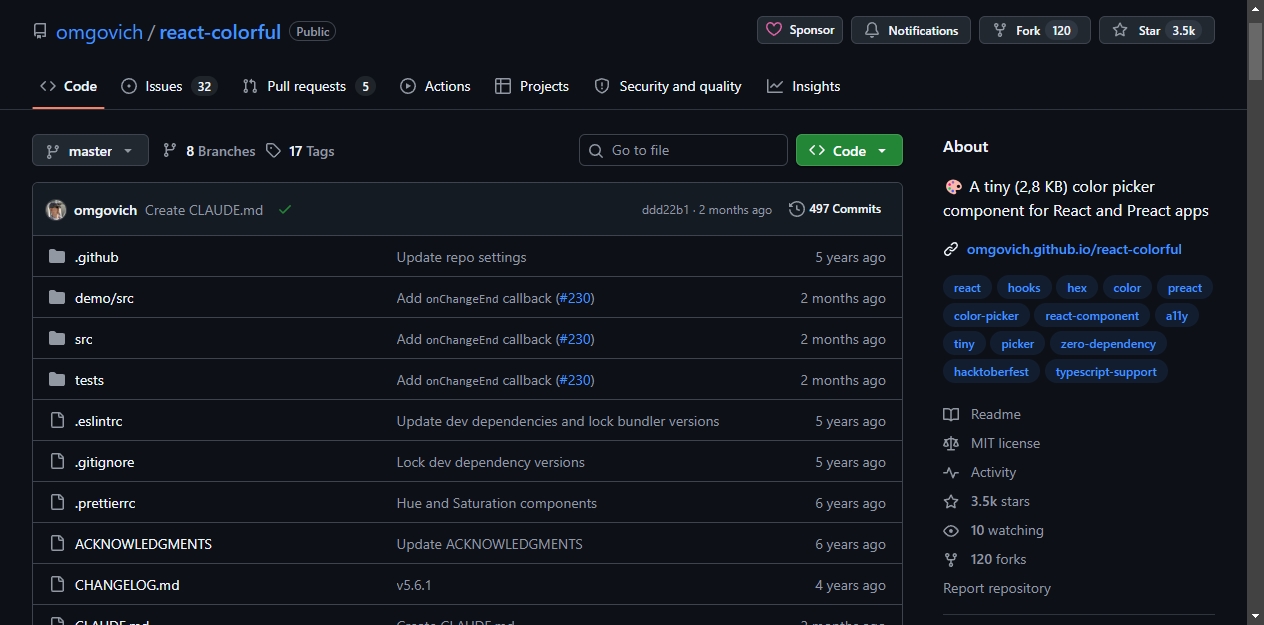Click the branches icon beside 8 Branches
Viewport: 1264px width, 625px height.
pyautogui.click(x=170, y=151)
